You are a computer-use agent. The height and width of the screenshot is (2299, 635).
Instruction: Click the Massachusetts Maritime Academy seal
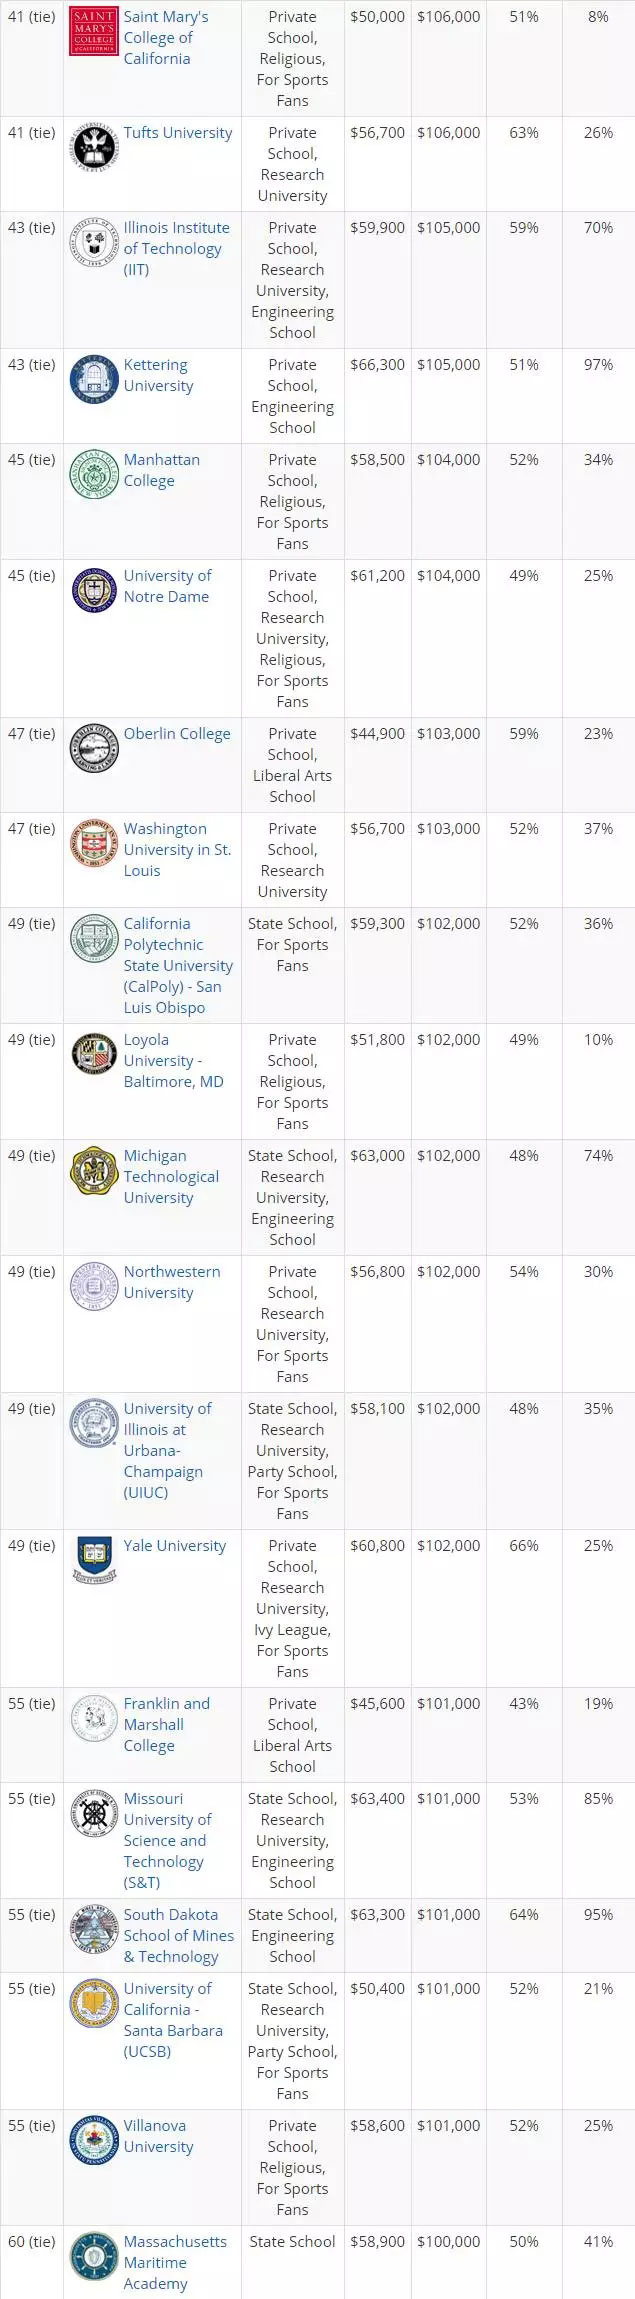pos(94,2257)
